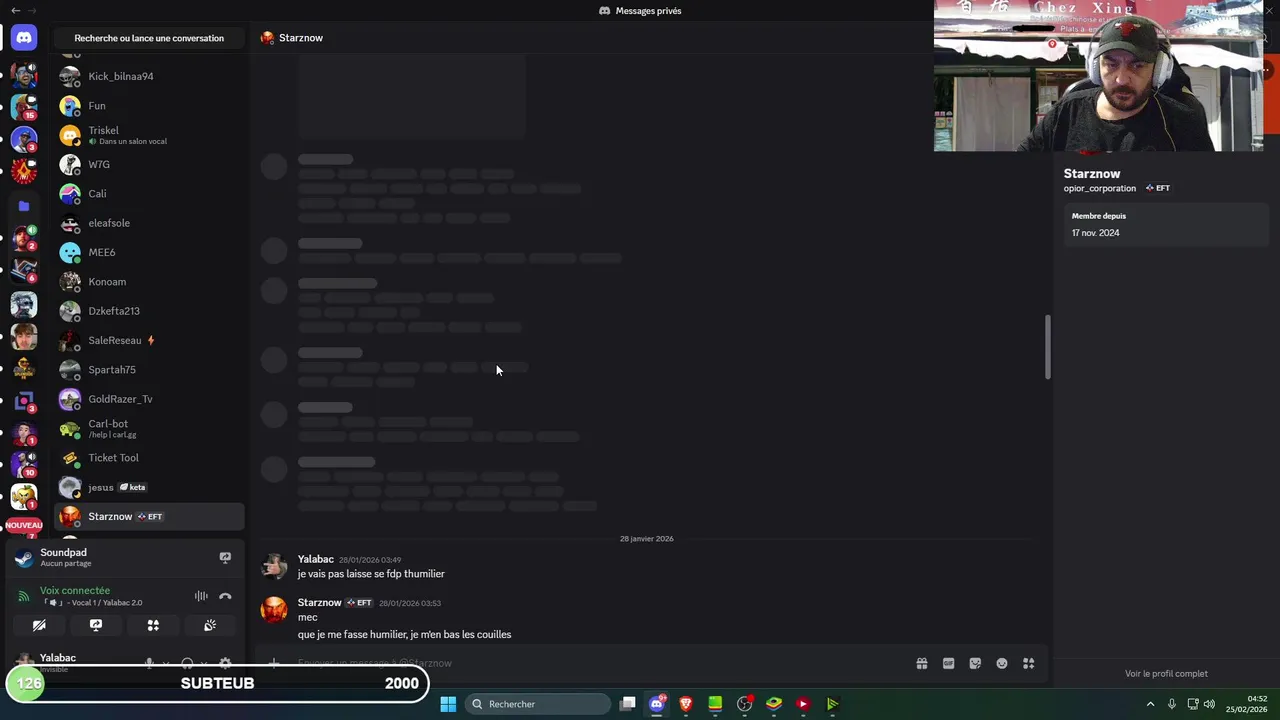The width and height of the screenshot is (1280, 720).
Task: Select Konoam conversation
Action: tap(149, 282)
